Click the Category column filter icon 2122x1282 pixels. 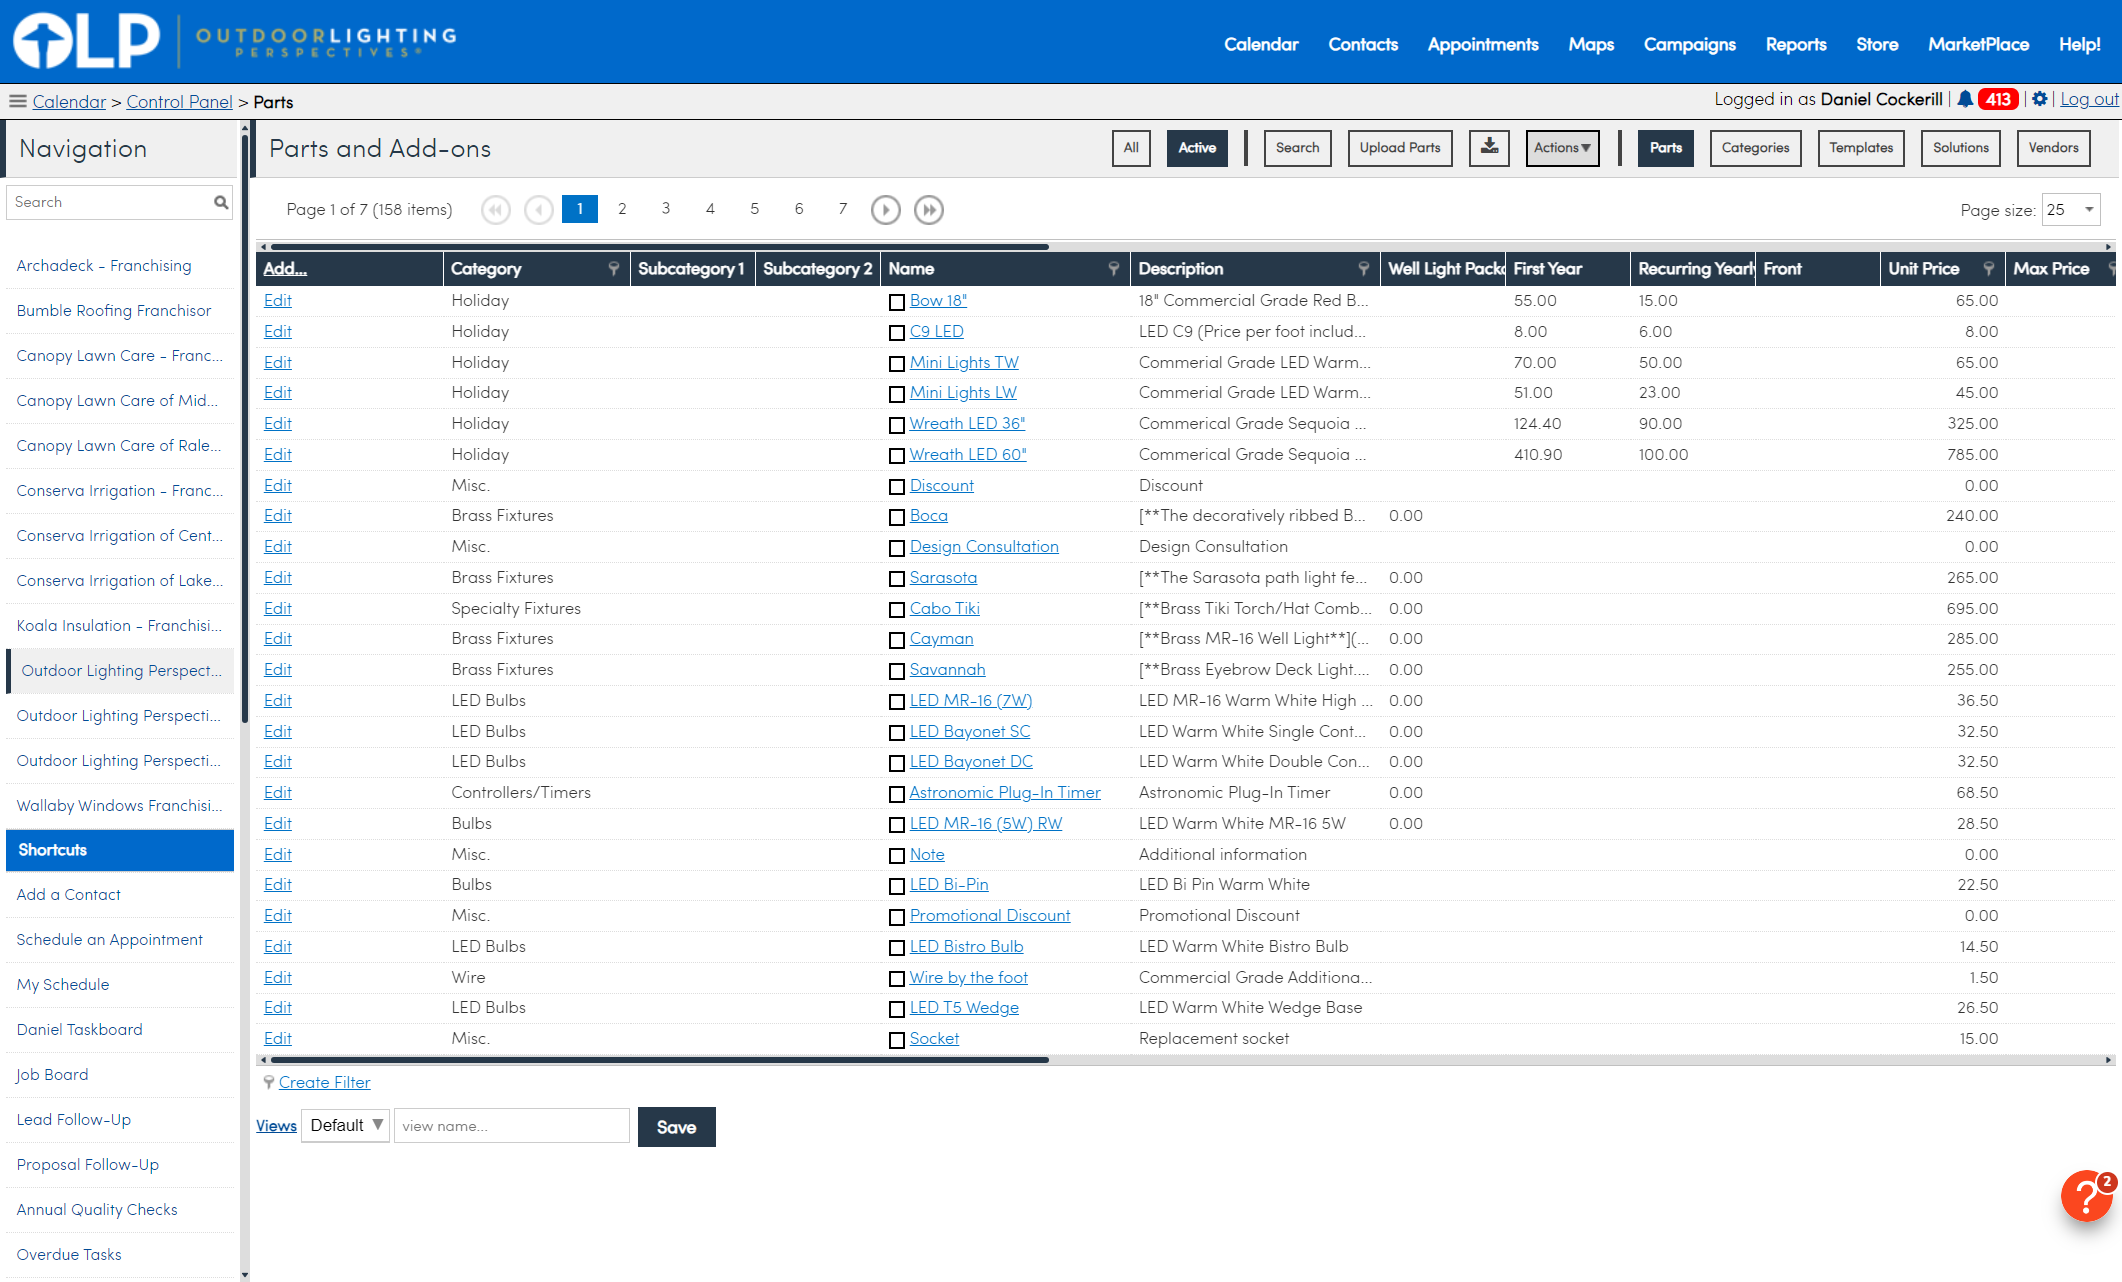(614, 268)
